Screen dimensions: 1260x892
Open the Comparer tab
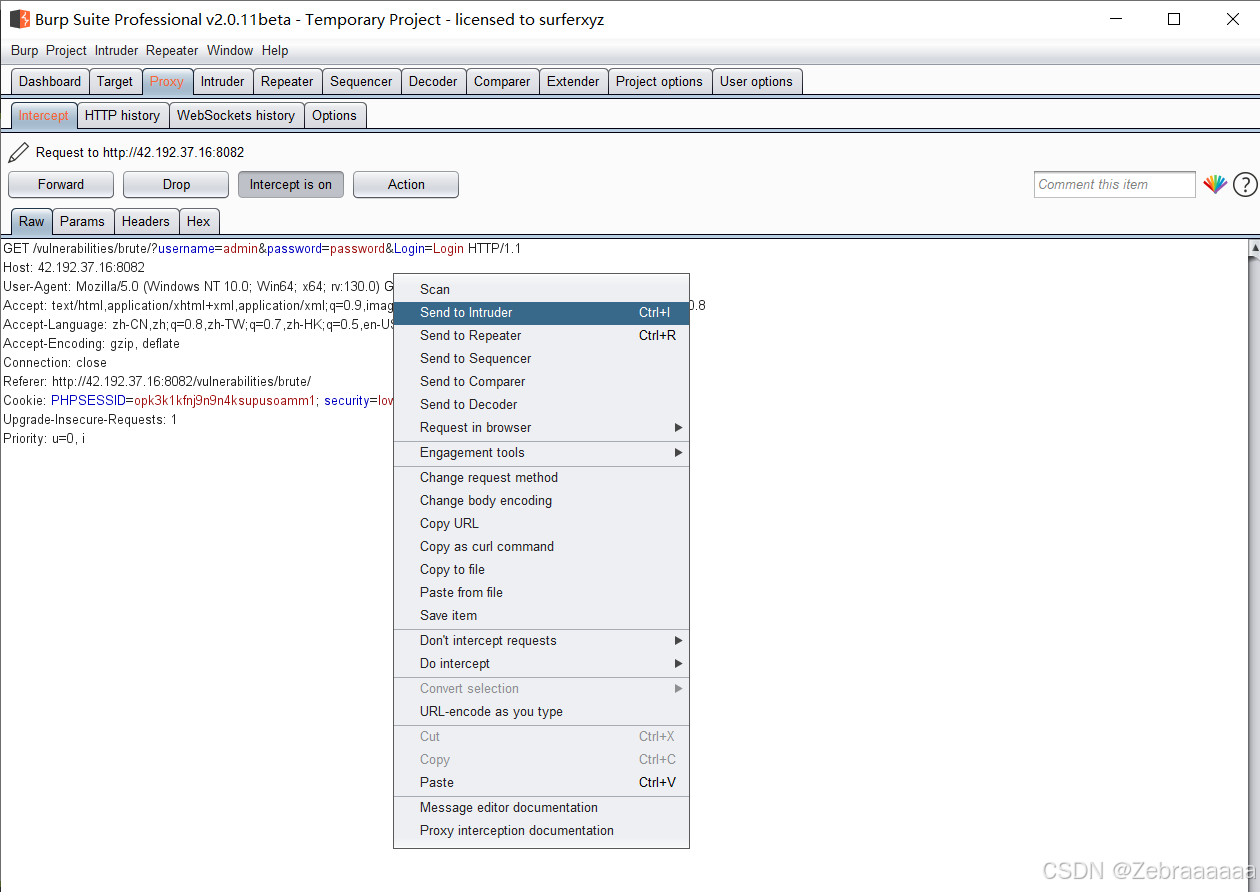[502, 81]
